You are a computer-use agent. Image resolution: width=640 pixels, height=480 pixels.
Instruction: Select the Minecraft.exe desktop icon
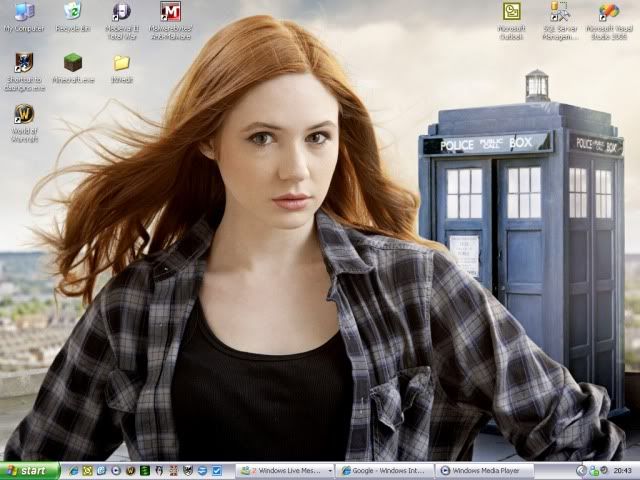click(x=73, y=68)
